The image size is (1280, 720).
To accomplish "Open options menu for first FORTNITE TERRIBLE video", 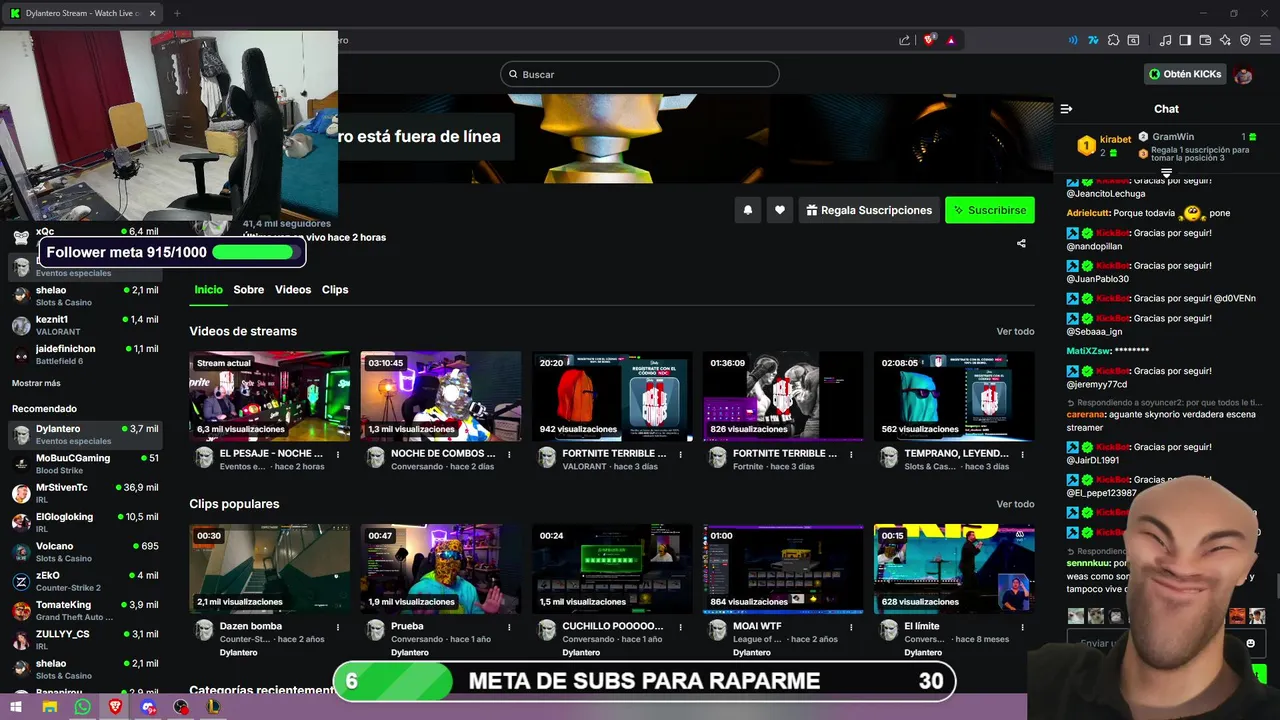I will coord(680,454).
